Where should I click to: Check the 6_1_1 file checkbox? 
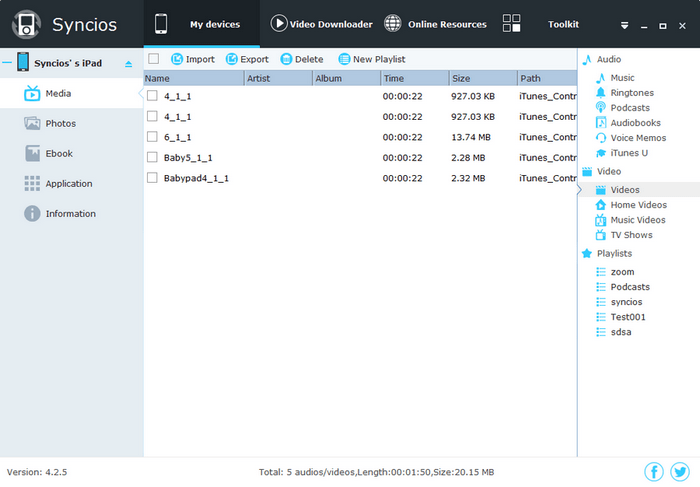pos(152,137)
